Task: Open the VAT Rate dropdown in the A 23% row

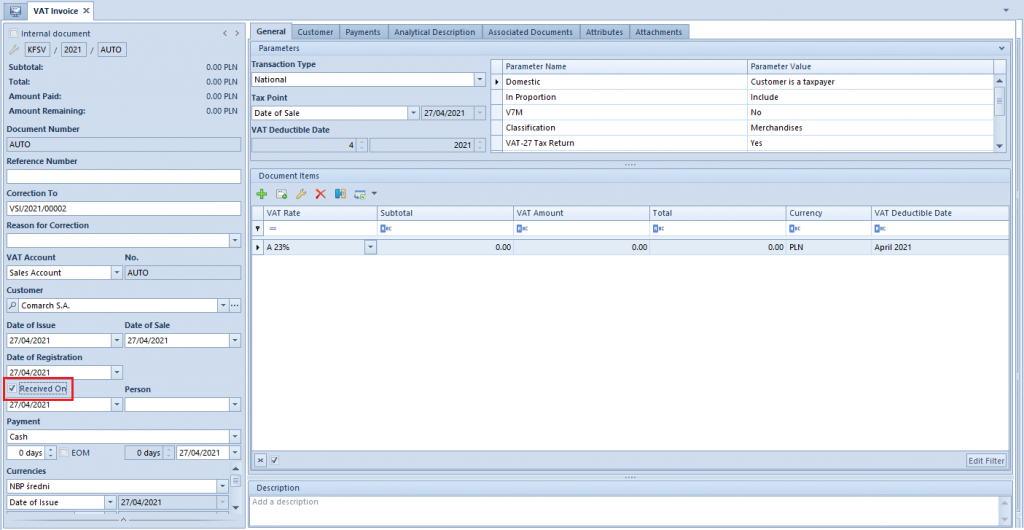Action: [370, 247]
